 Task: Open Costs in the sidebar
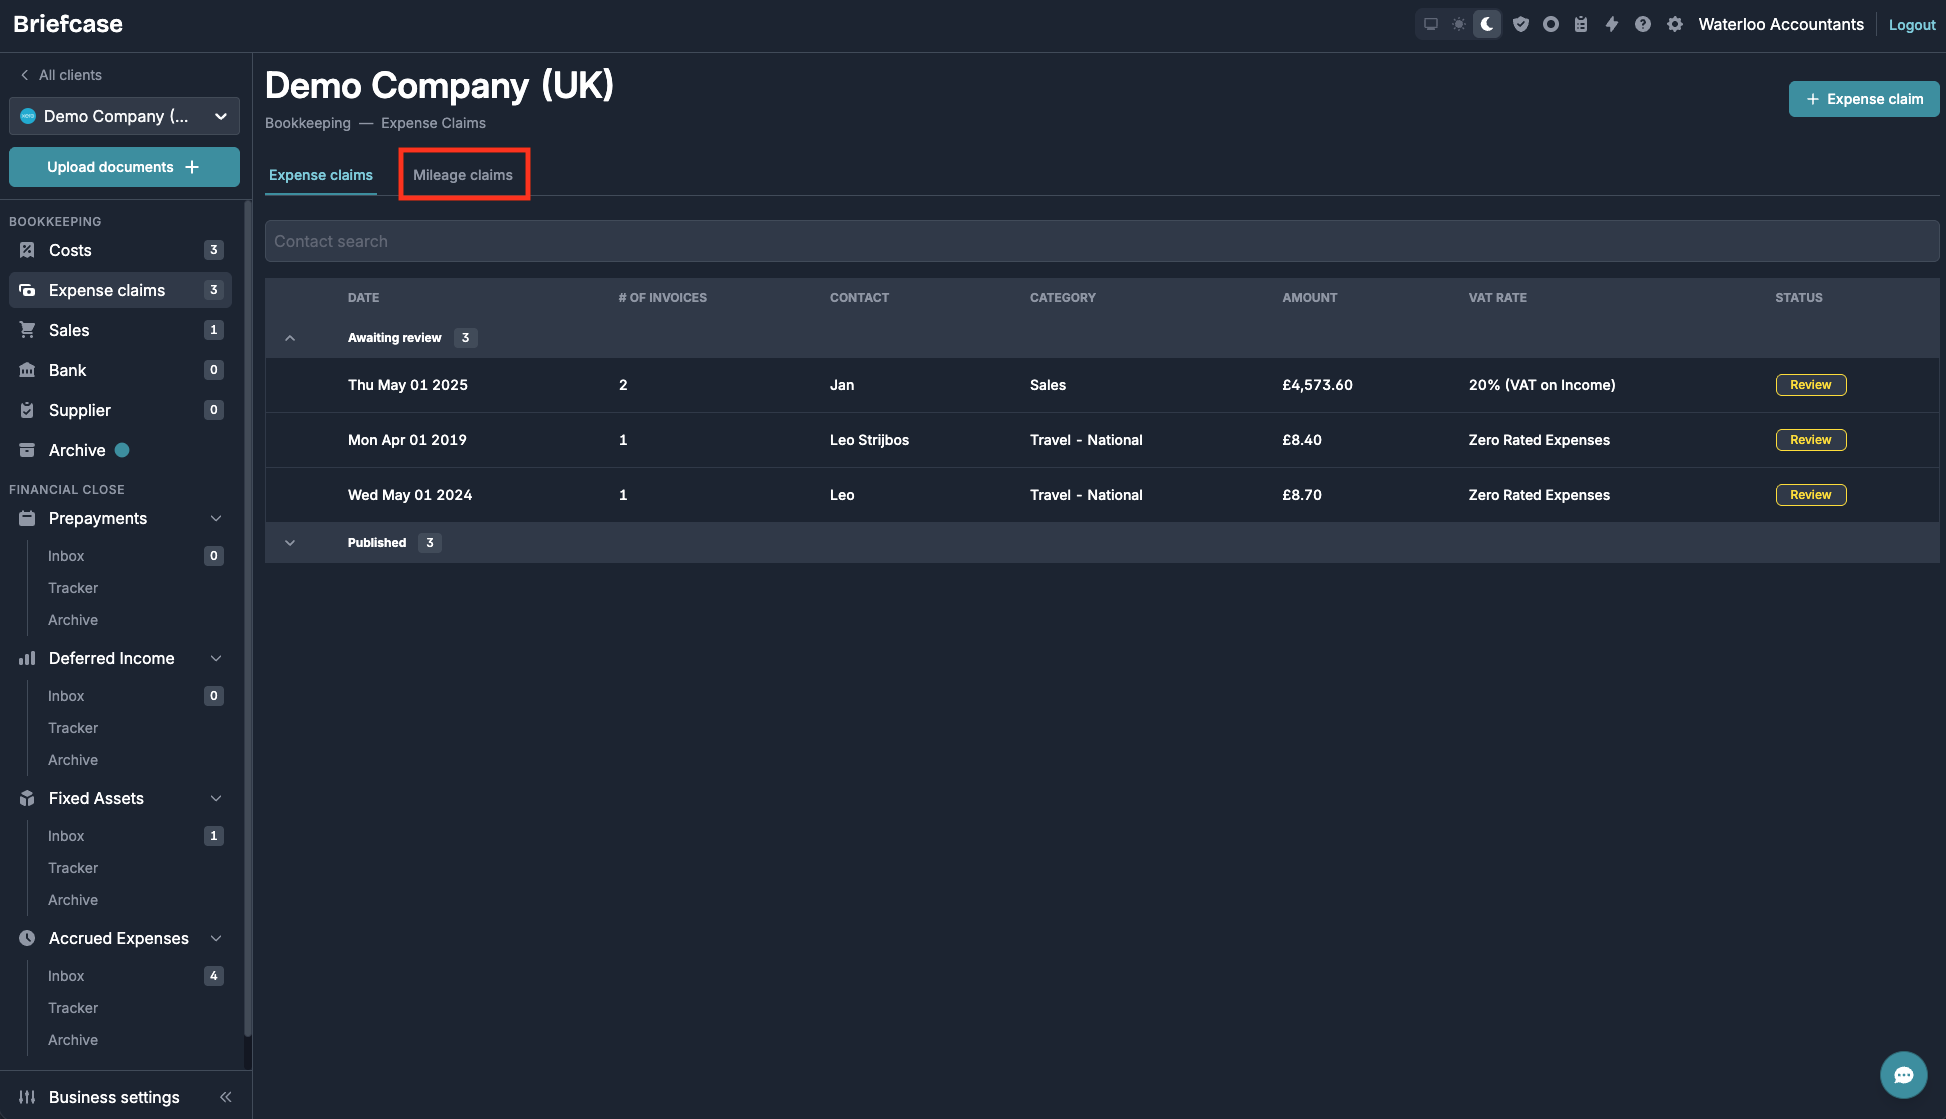(x=120, y=250)
